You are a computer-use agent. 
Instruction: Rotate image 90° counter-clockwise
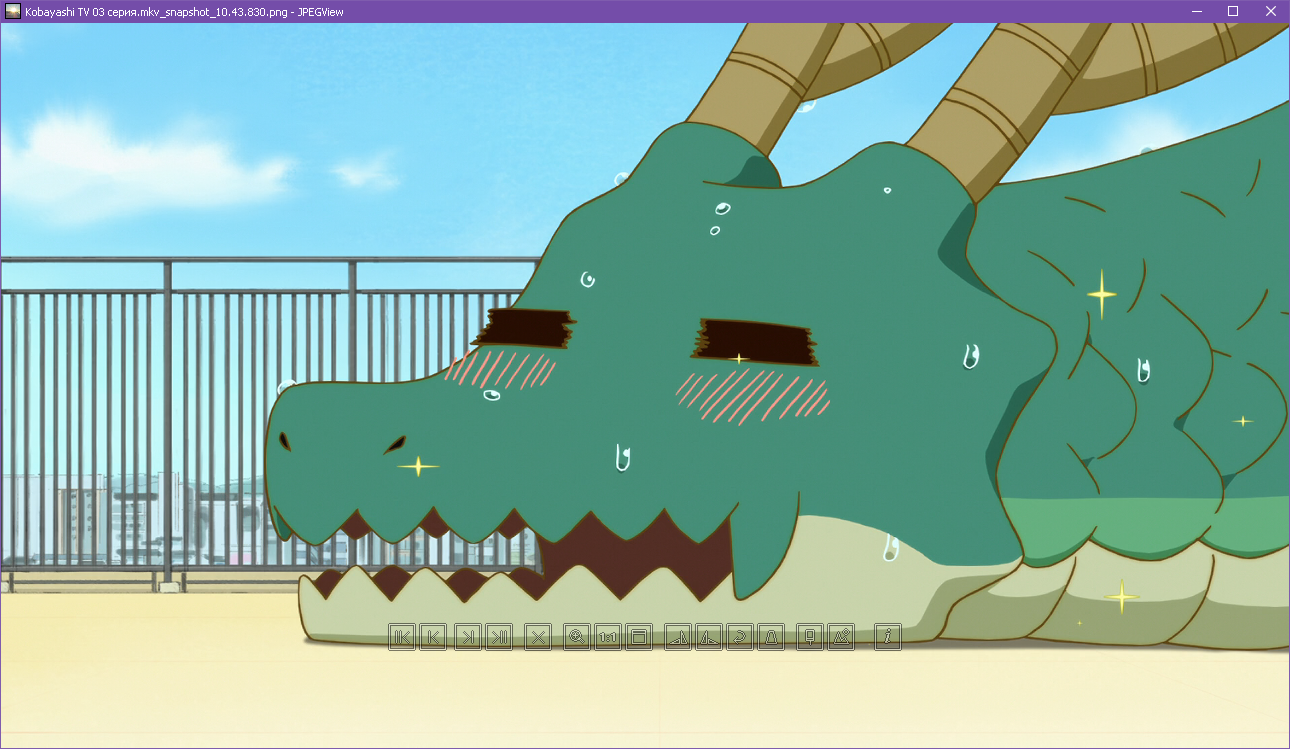click(x=708, y=637)
